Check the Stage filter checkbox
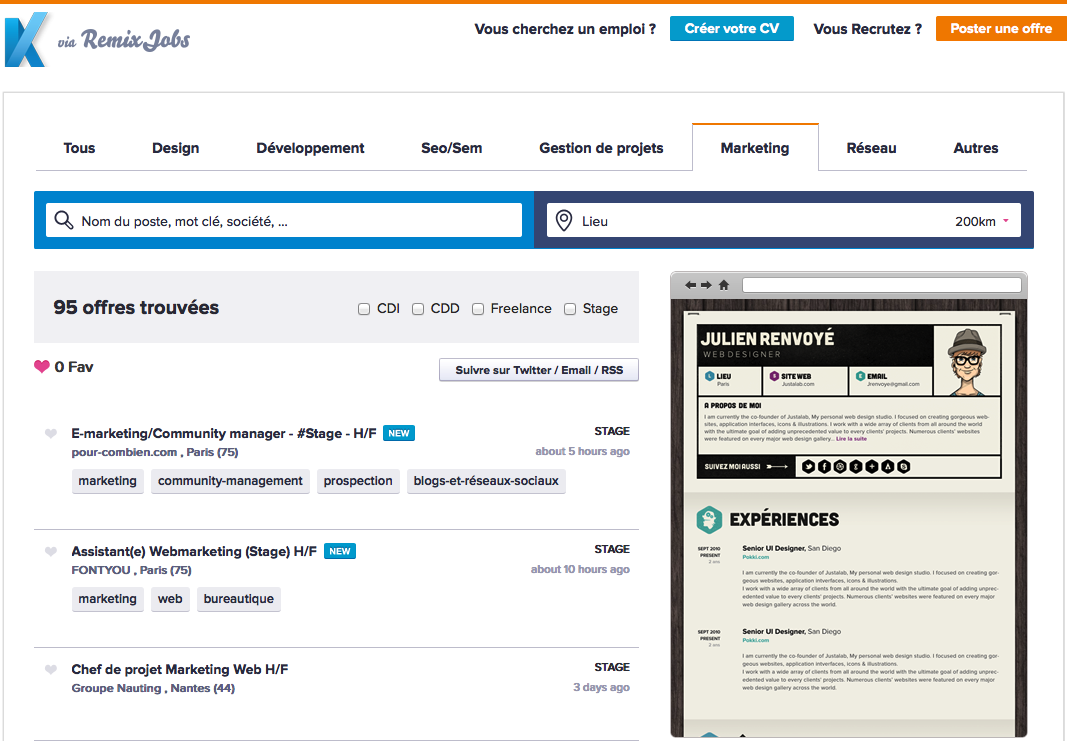The height and width of the screenshot is (741, 1067). pyautogui.click(x=570, y=309)
